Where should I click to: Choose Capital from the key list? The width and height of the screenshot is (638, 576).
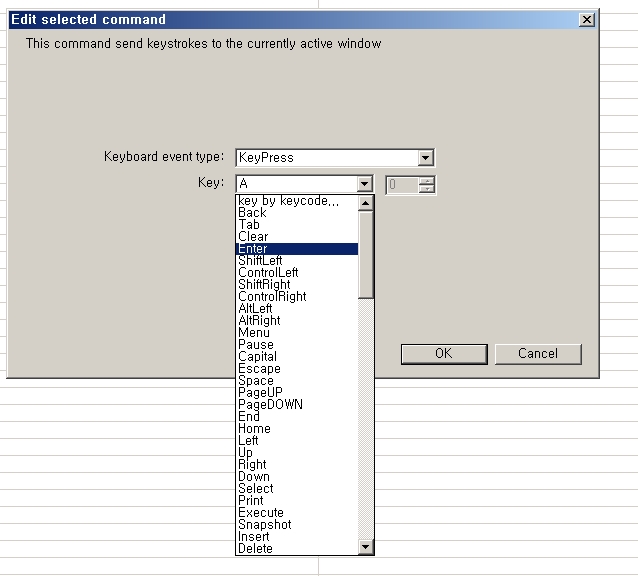pos(297,357)
